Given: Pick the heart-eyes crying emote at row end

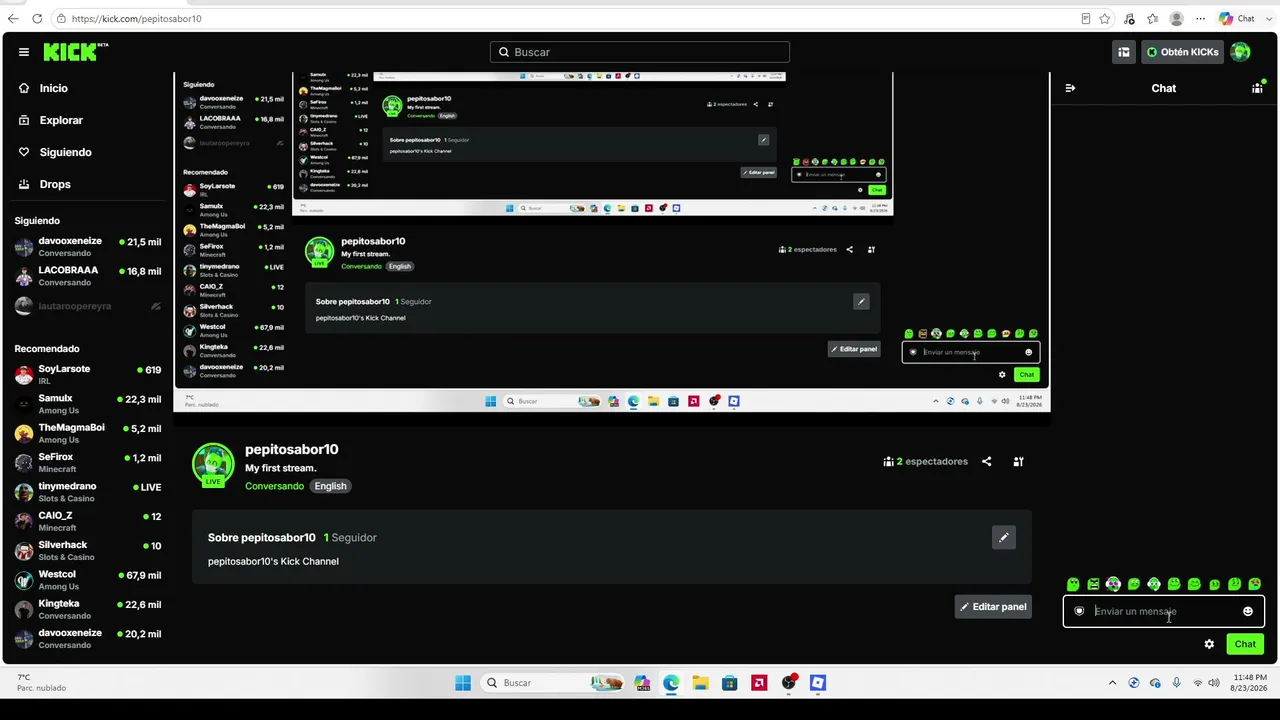Looking at the screenshot, I should coord(1255,584).
